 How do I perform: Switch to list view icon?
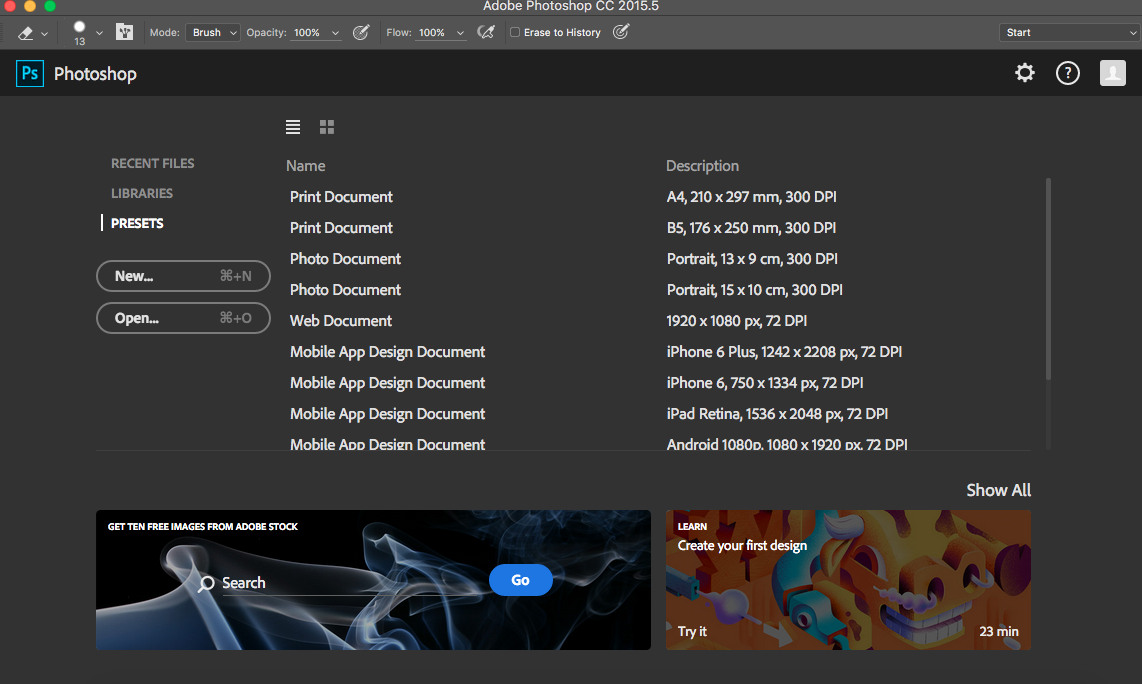[x=293, y=127]
